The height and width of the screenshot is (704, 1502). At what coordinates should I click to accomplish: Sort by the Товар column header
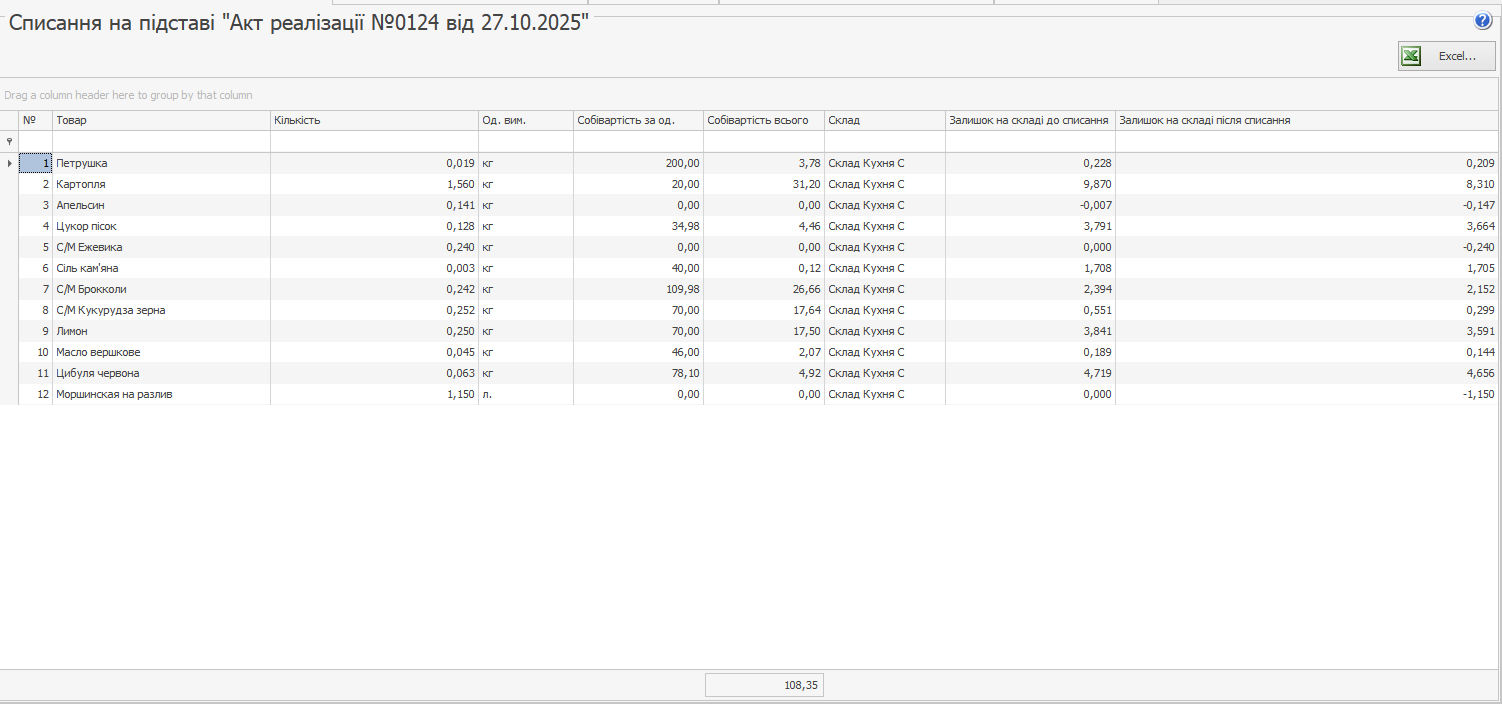(x=160, y=120)
